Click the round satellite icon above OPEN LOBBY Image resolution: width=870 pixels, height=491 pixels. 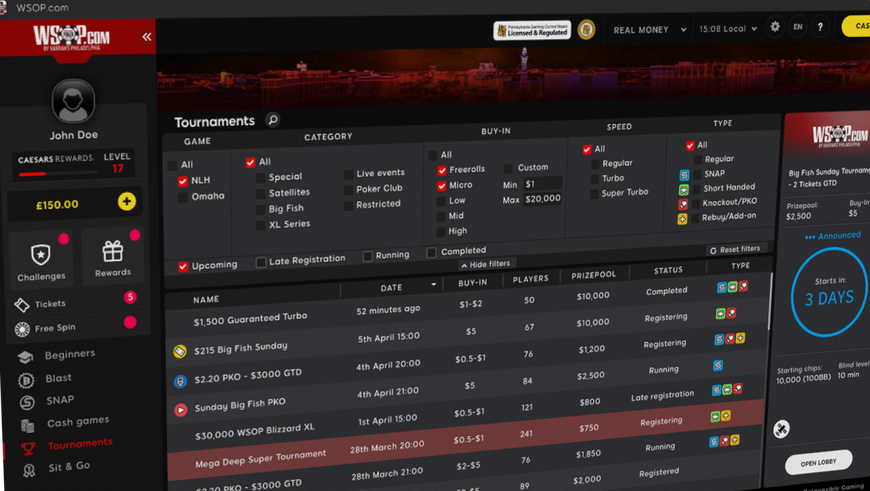781,429
